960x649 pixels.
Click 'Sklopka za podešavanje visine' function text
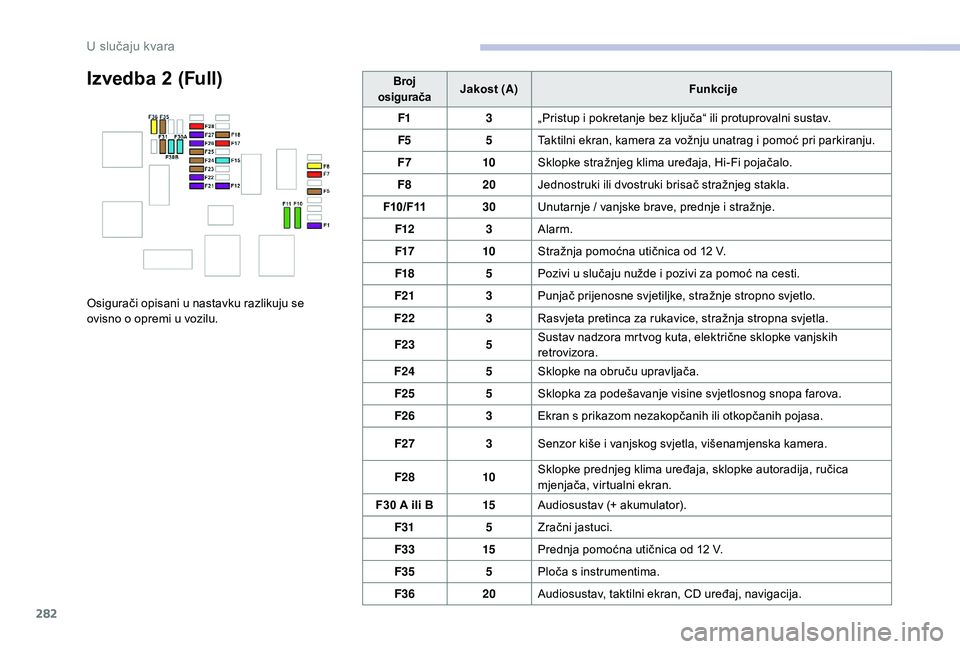tap(689, 394)
